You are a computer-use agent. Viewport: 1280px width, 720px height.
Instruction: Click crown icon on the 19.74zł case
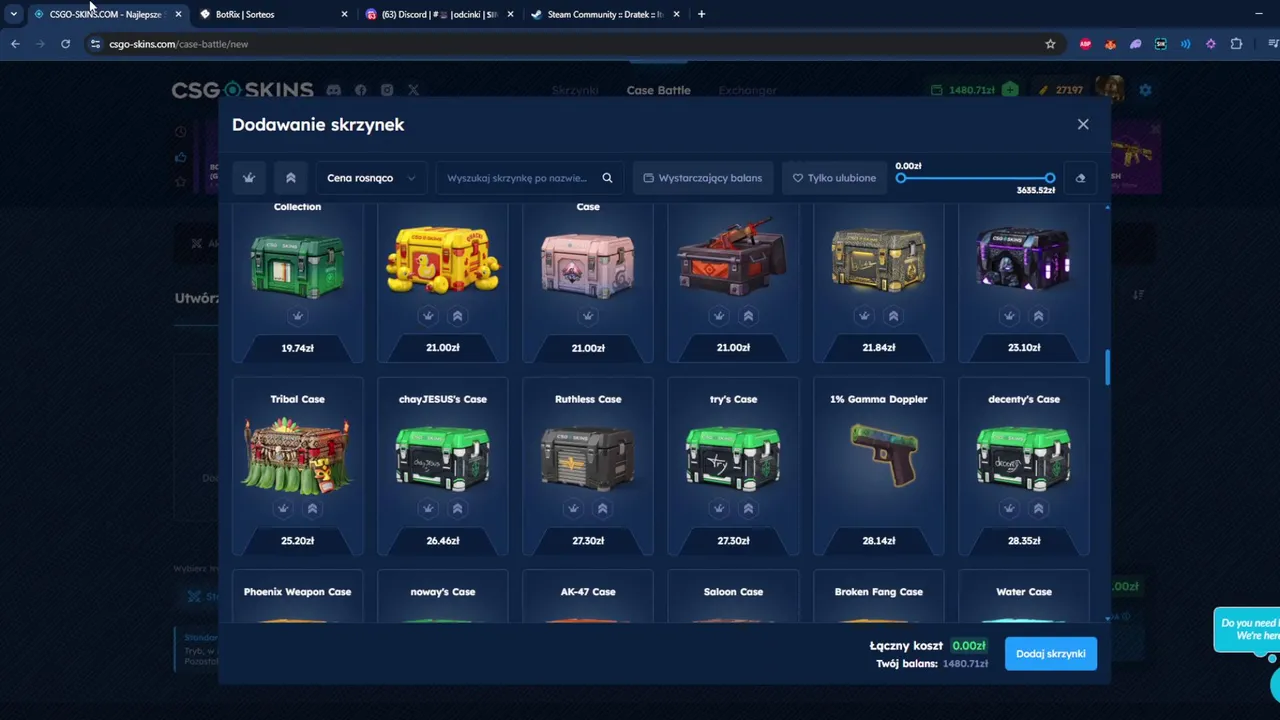pyautogui.click(x=297, y=316)
